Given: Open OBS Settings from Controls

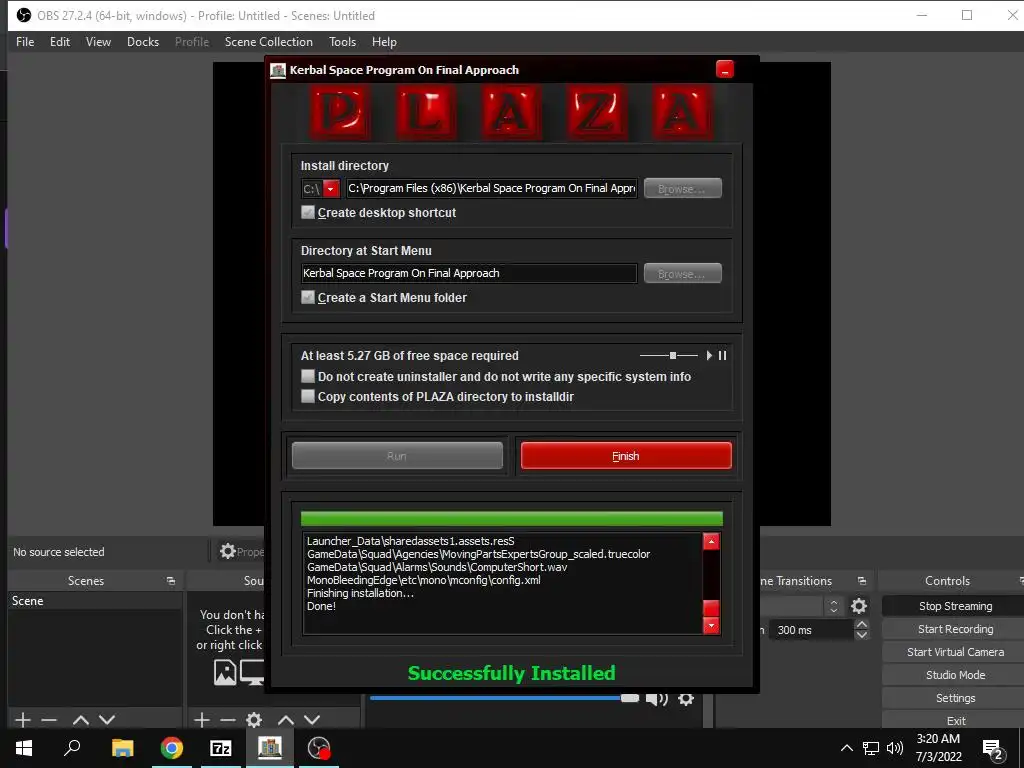Looking at the screenshot, I should [x=955, y=698].
